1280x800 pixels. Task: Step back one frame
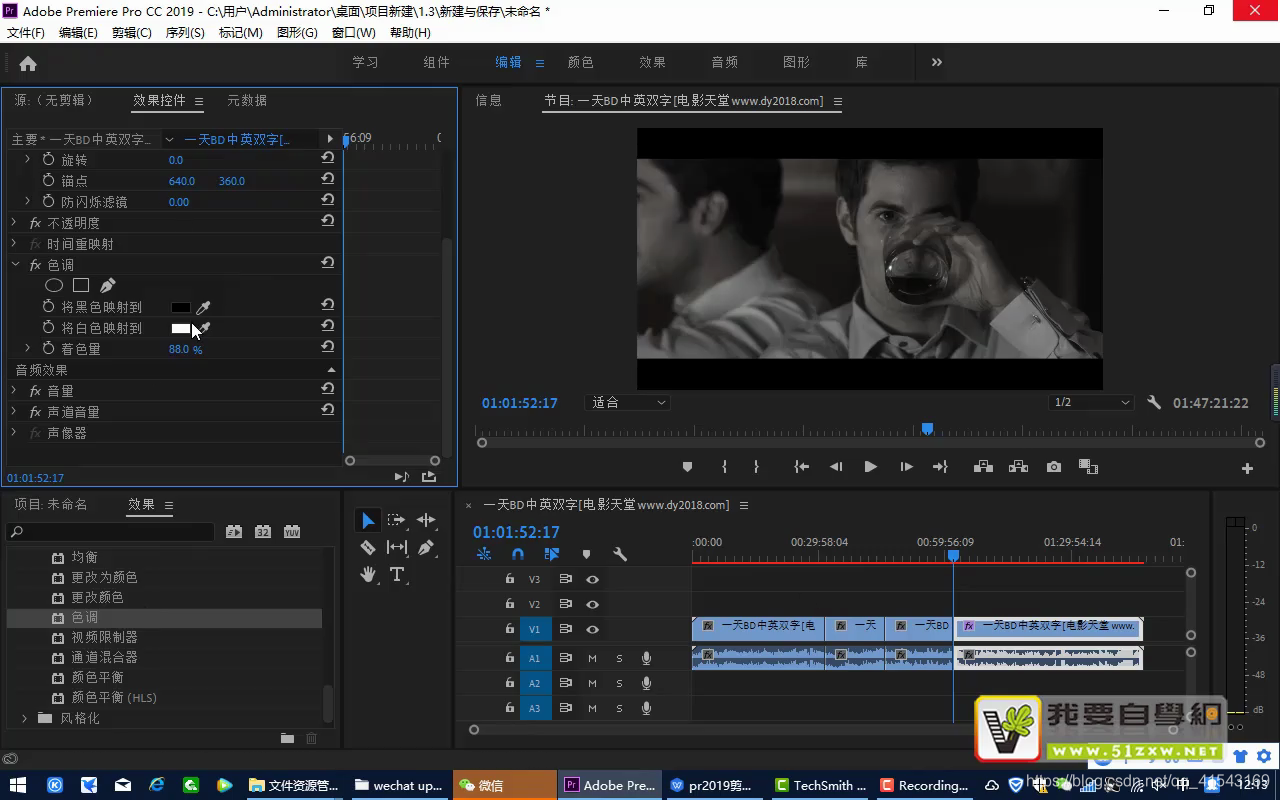tap(836, 467)
